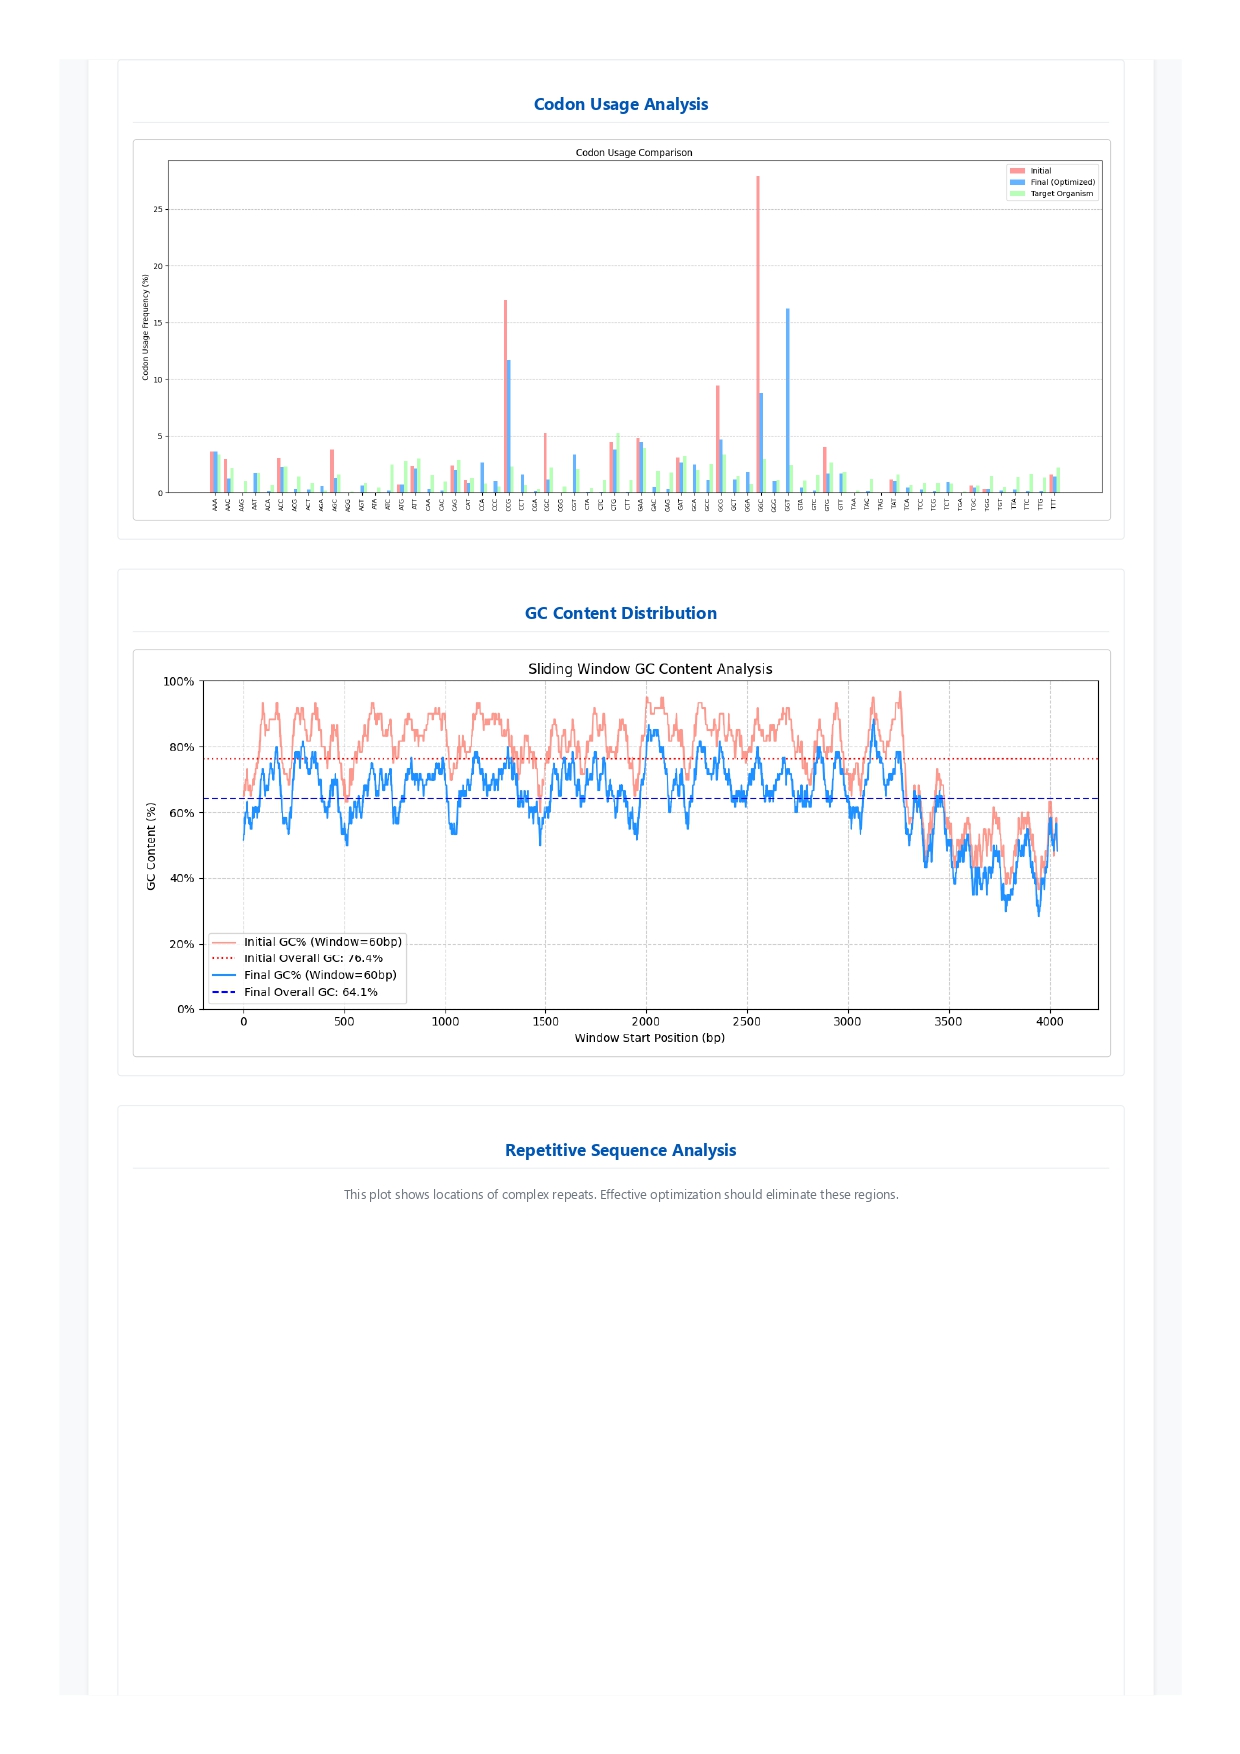Click 'Sliding Window GC Content Analysis' title

pyautogui.click(x=650, y=669)
